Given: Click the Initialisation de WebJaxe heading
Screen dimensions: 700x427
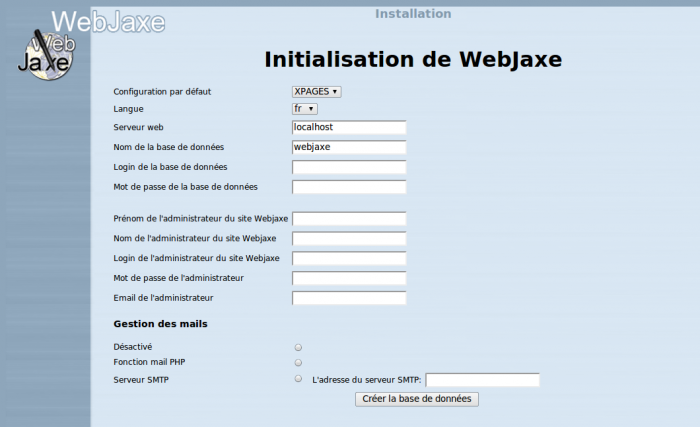Looking at the screenshot, I should pyautogui.click(x=413, y=59).
